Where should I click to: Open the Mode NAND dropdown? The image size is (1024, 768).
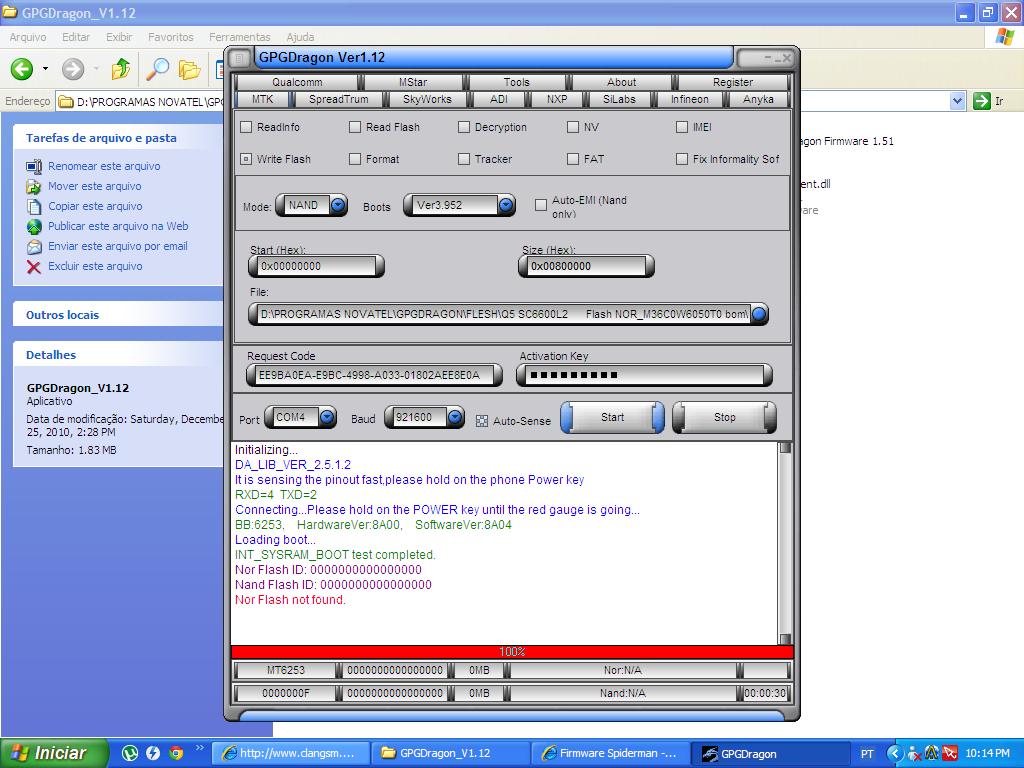pyautogui.click(x=338, y=205)
